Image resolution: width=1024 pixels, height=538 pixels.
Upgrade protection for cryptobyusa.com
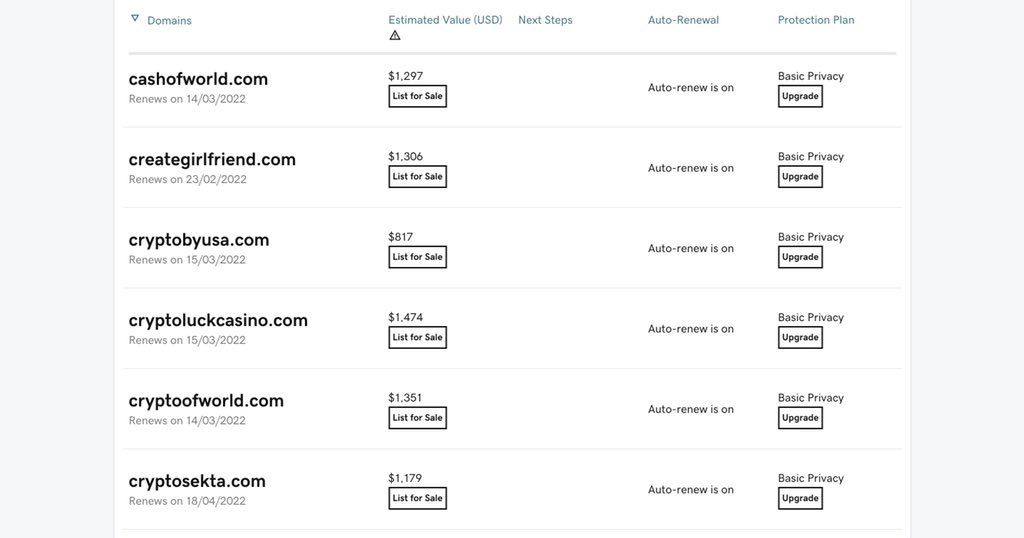[x=800, y=257]
